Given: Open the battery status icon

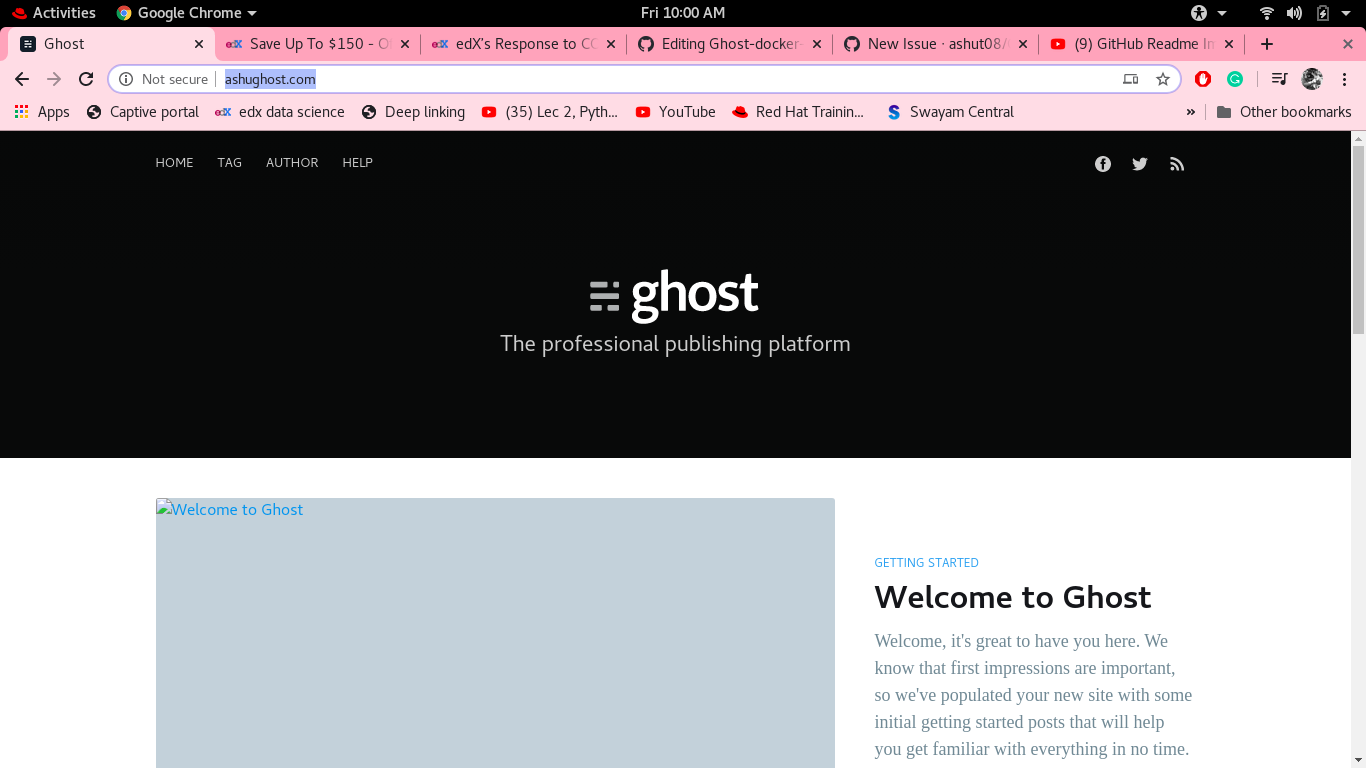Looking at the screenshot, I should pyautogui.click(x=1323, y=13).
